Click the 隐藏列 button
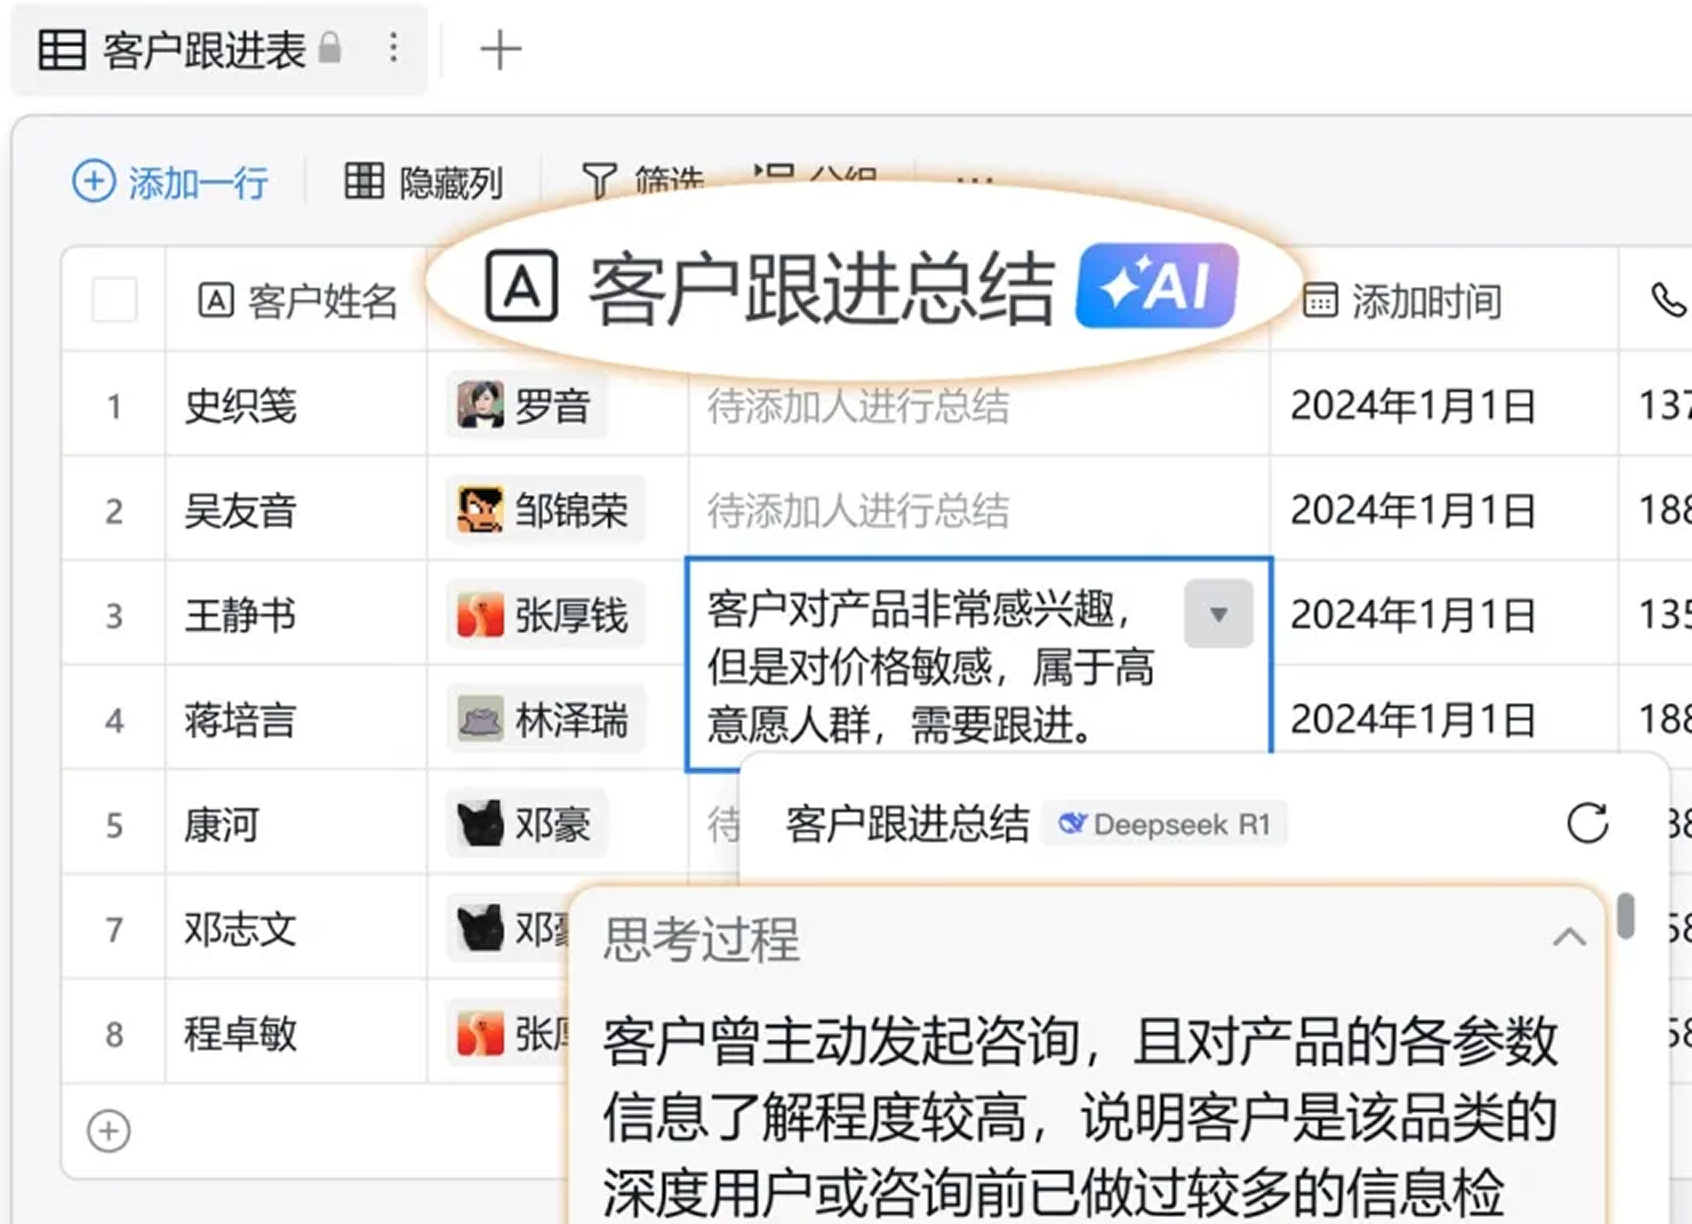Viewport: 1692px width, 1224px height. pyautogui.click(x=423, y=183)
